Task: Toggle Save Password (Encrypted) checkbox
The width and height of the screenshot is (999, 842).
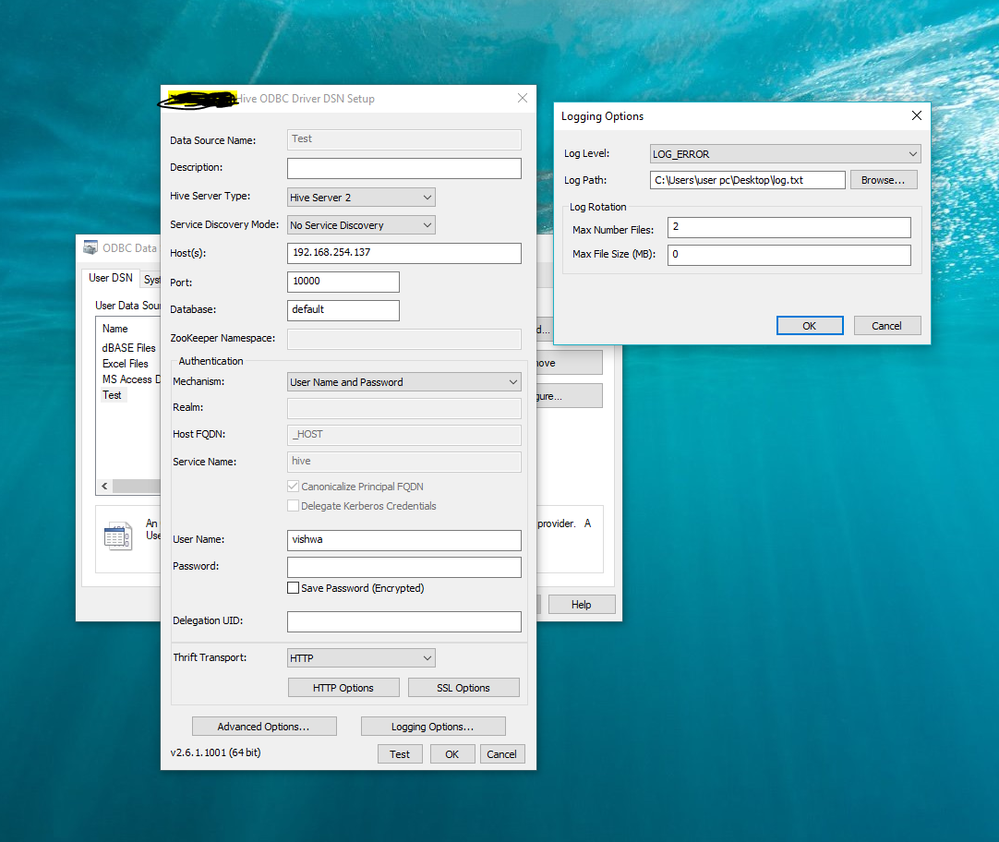Action: click(293, 588)
